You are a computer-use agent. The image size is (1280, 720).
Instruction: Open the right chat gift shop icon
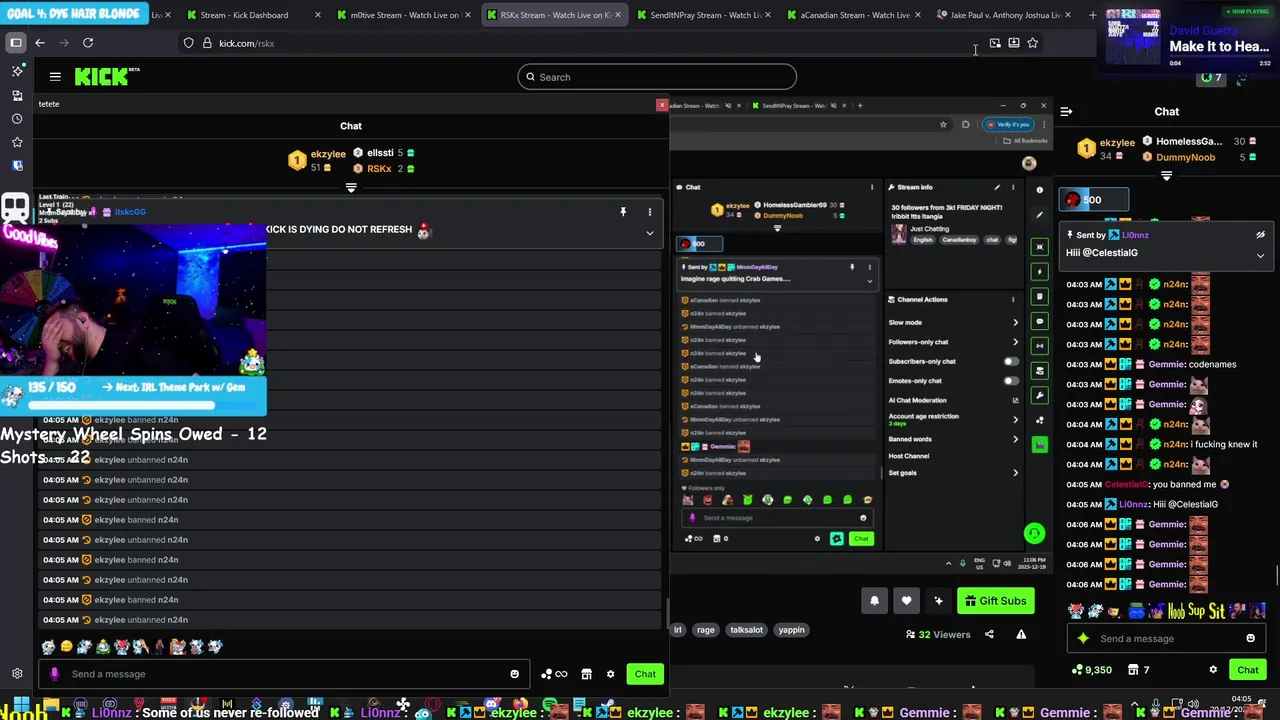(1135, 670)
